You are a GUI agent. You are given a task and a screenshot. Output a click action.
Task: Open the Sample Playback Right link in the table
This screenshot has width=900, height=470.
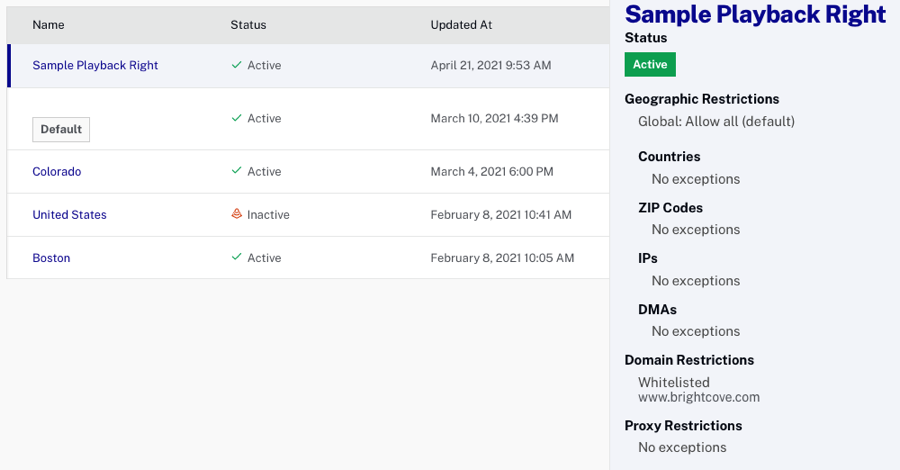point(95,65)
